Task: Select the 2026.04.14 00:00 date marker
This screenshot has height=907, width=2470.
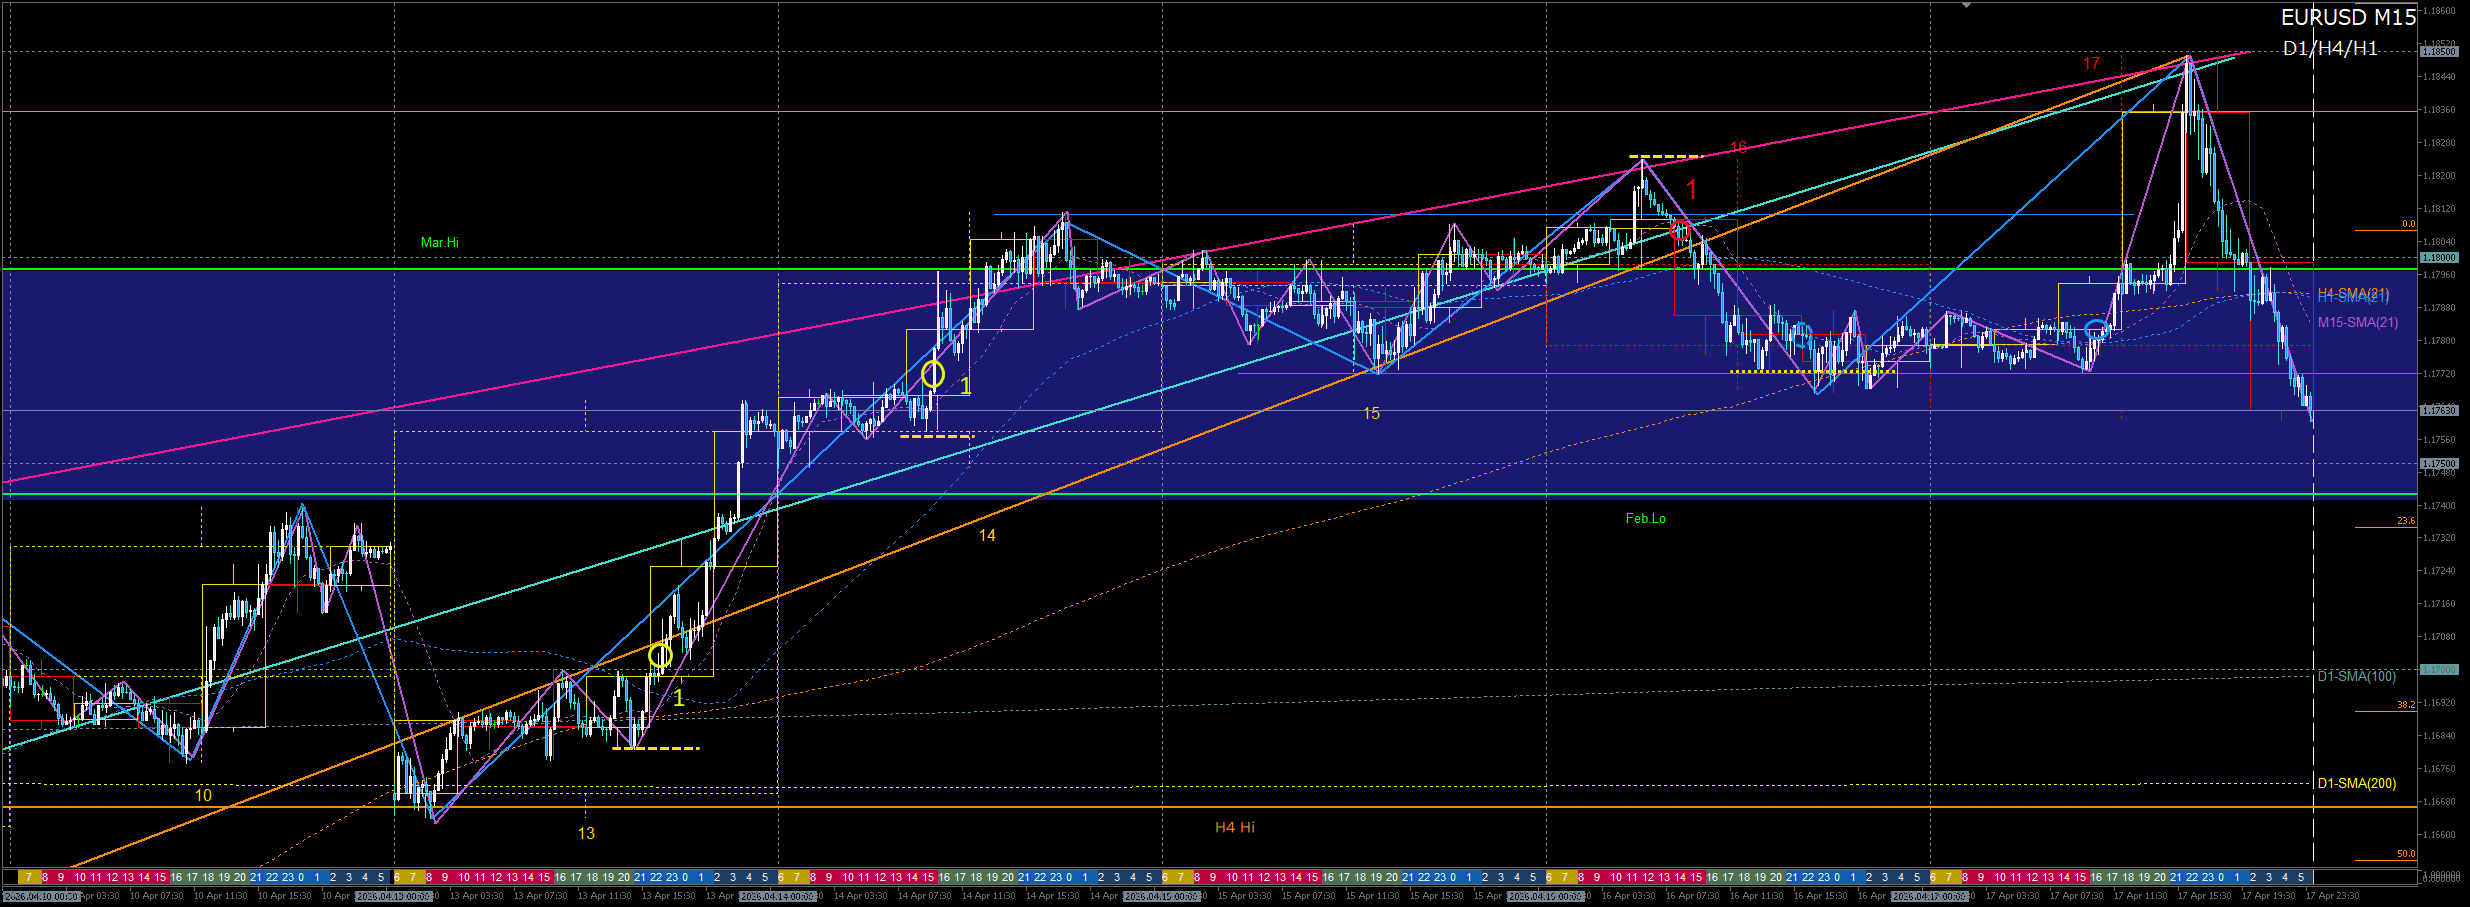Action: [778, 897]
